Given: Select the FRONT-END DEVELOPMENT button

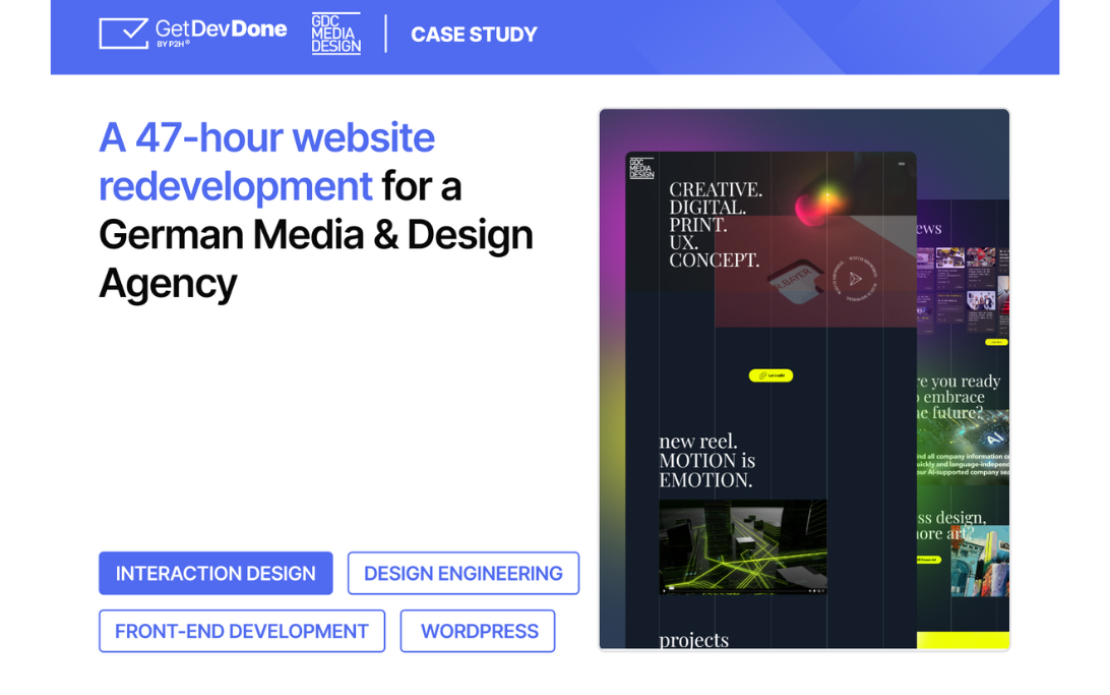Looking at the screenshot, I should click(241, 631).
